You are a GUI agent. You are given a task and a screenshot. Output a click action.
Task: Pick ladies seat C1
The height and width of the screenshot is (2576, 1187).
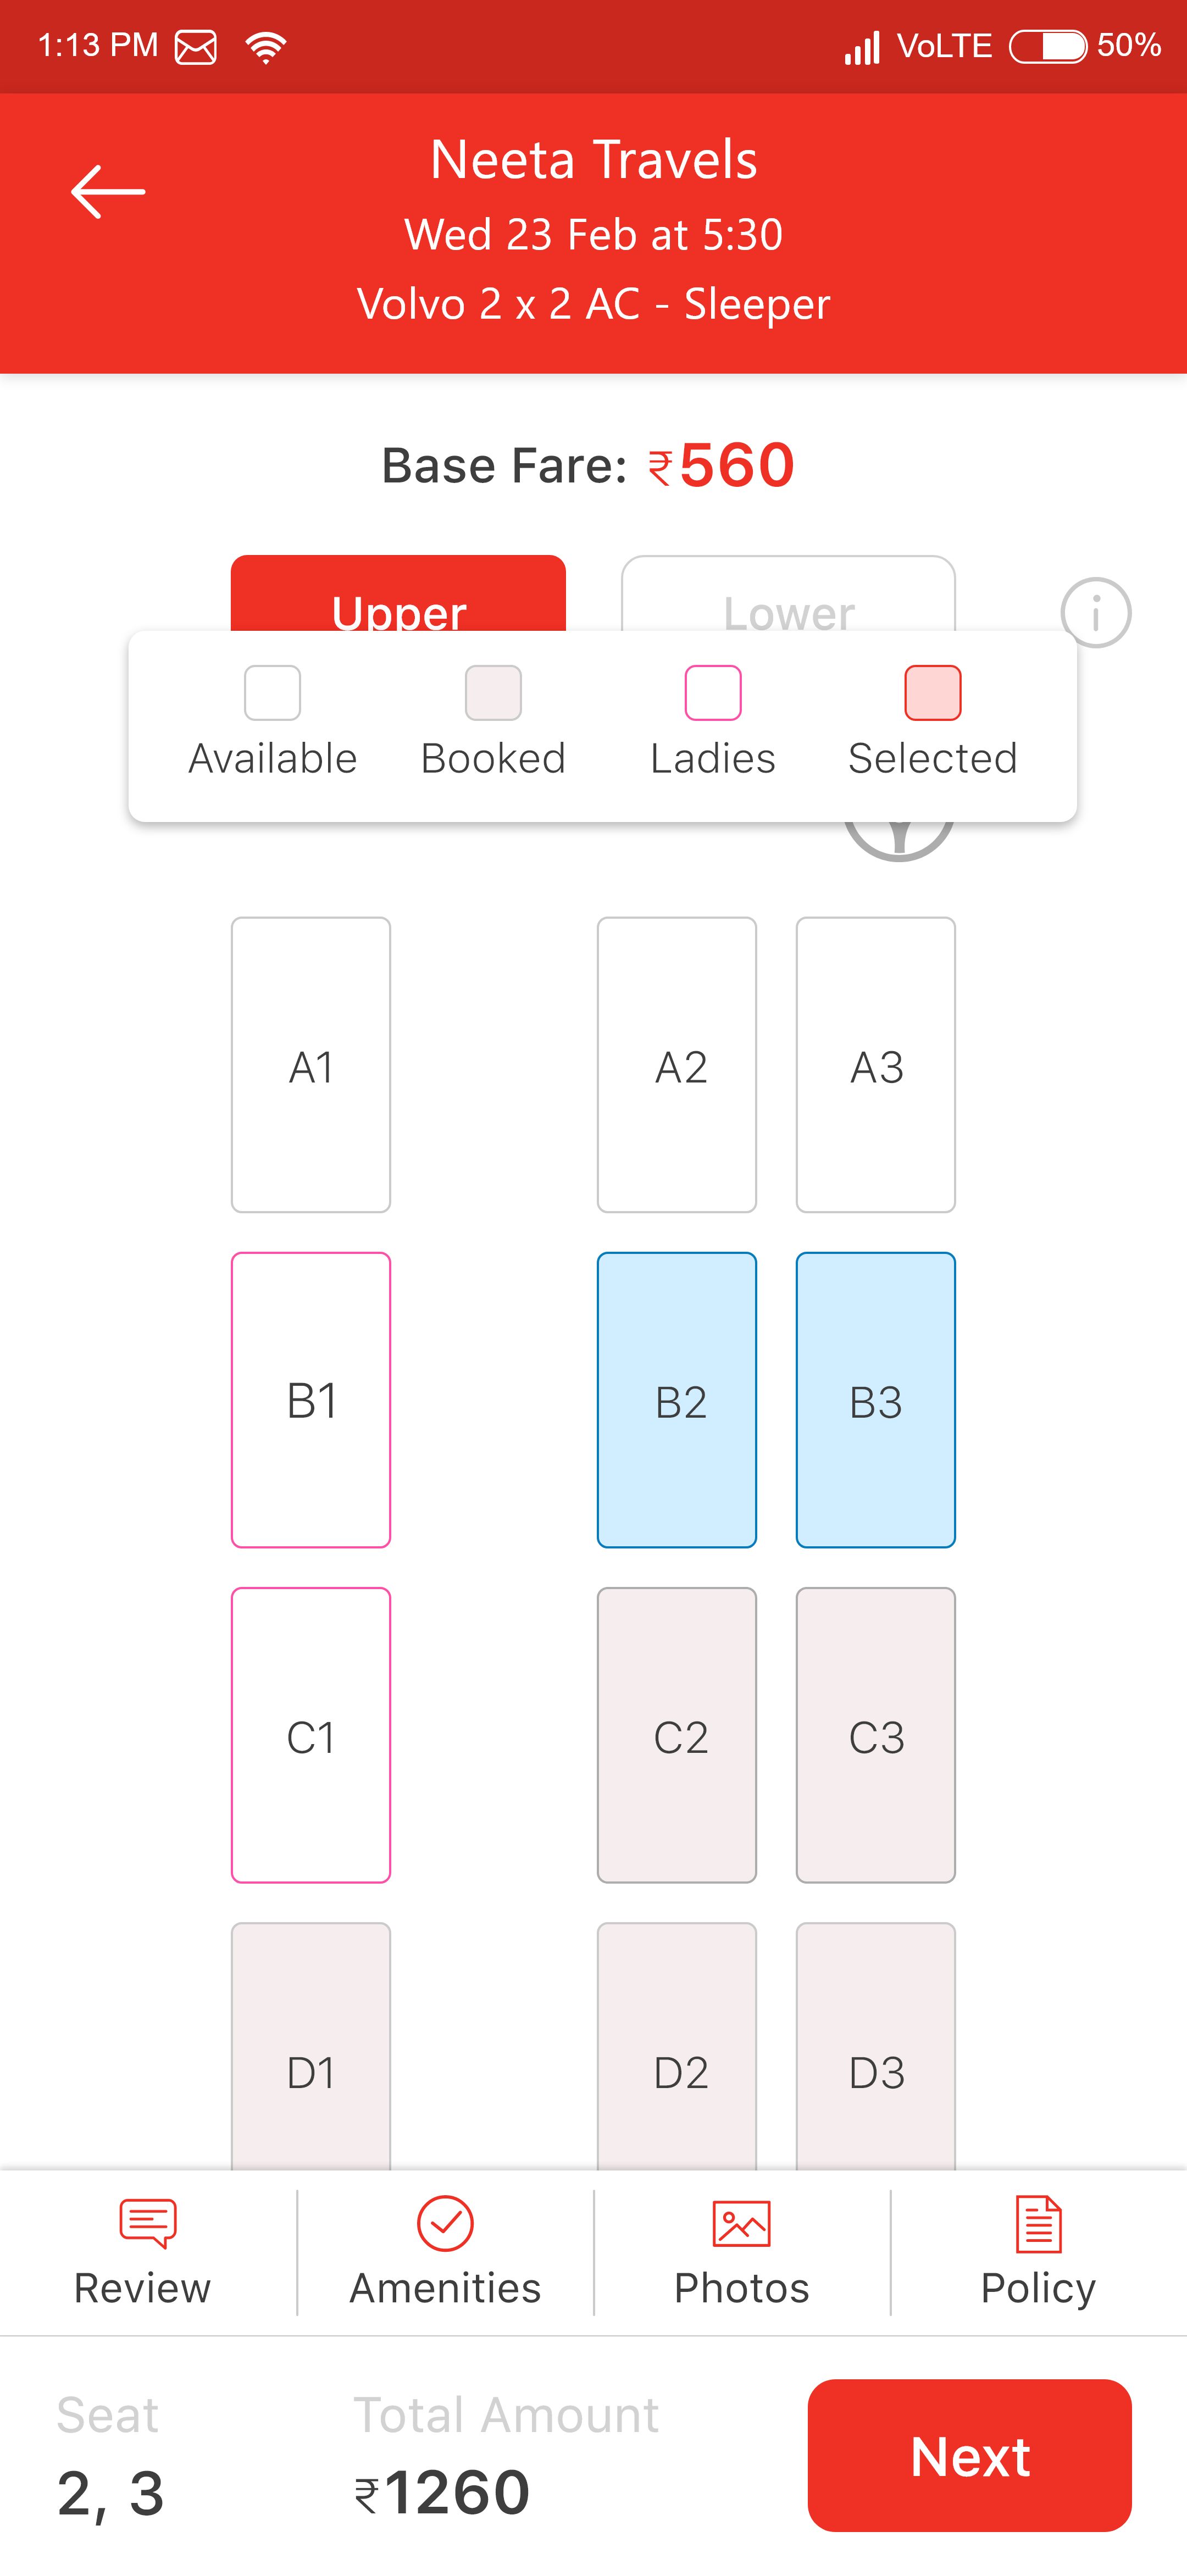coord(311,1734)
